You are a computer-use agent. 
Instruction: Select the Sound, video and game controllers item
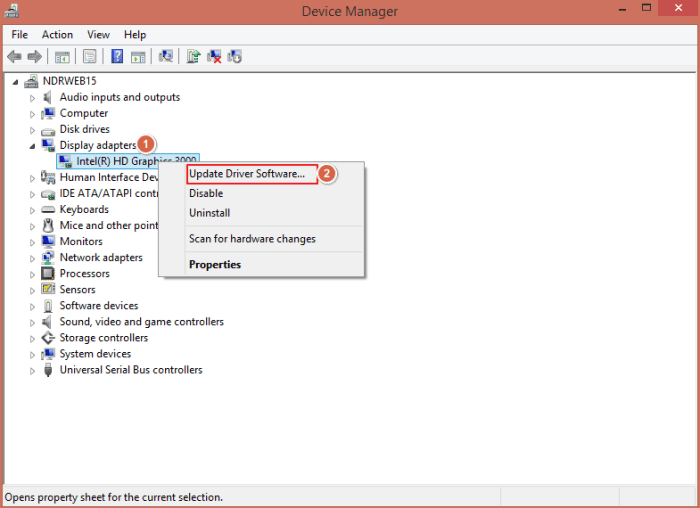(x=141, y=322)
